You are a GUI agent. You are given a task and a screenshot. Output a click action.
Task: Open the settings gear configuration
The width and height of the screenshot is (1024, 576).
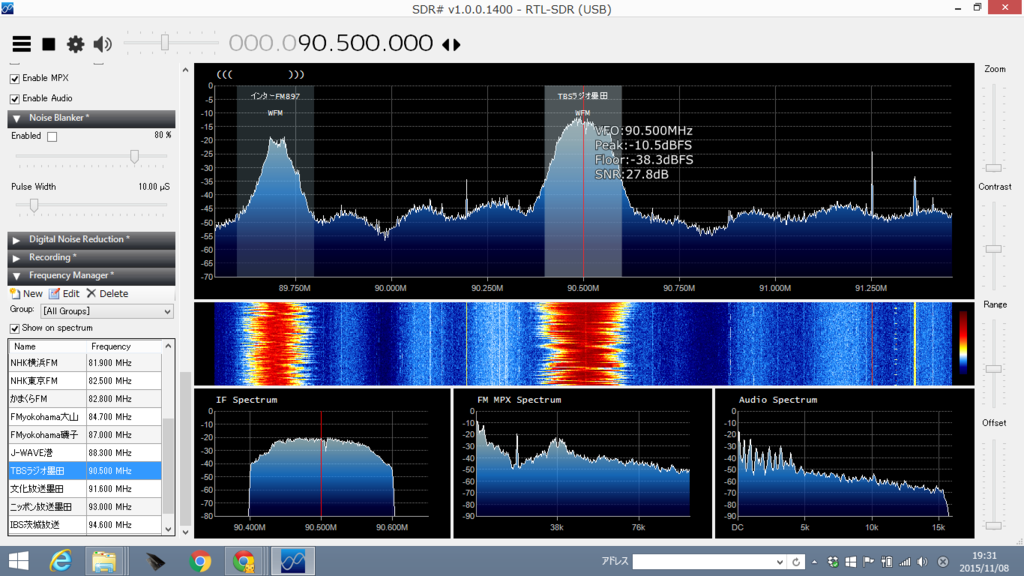point(76,44)
